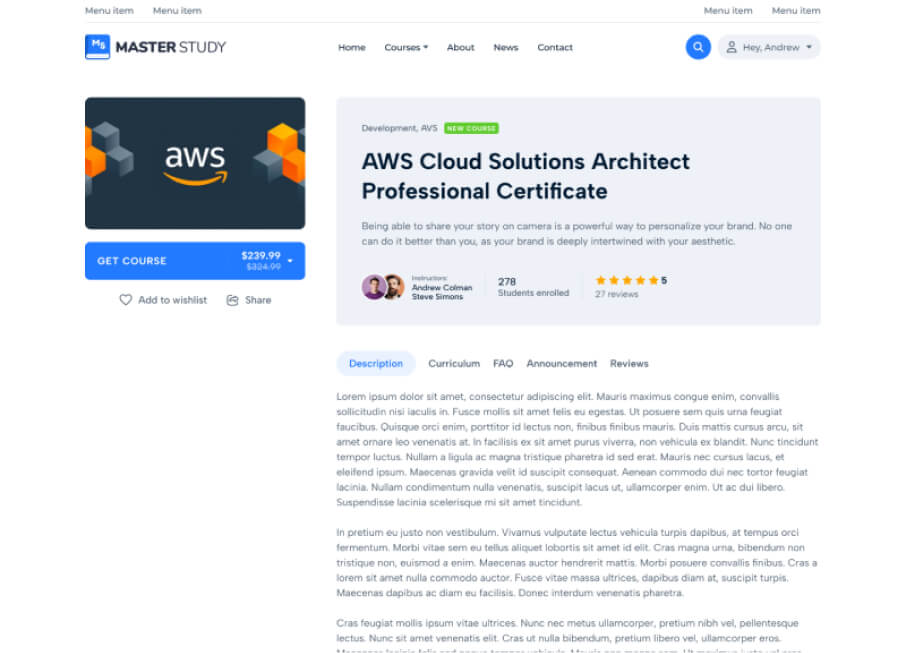Click the Share icon

[x=233, y=300]
